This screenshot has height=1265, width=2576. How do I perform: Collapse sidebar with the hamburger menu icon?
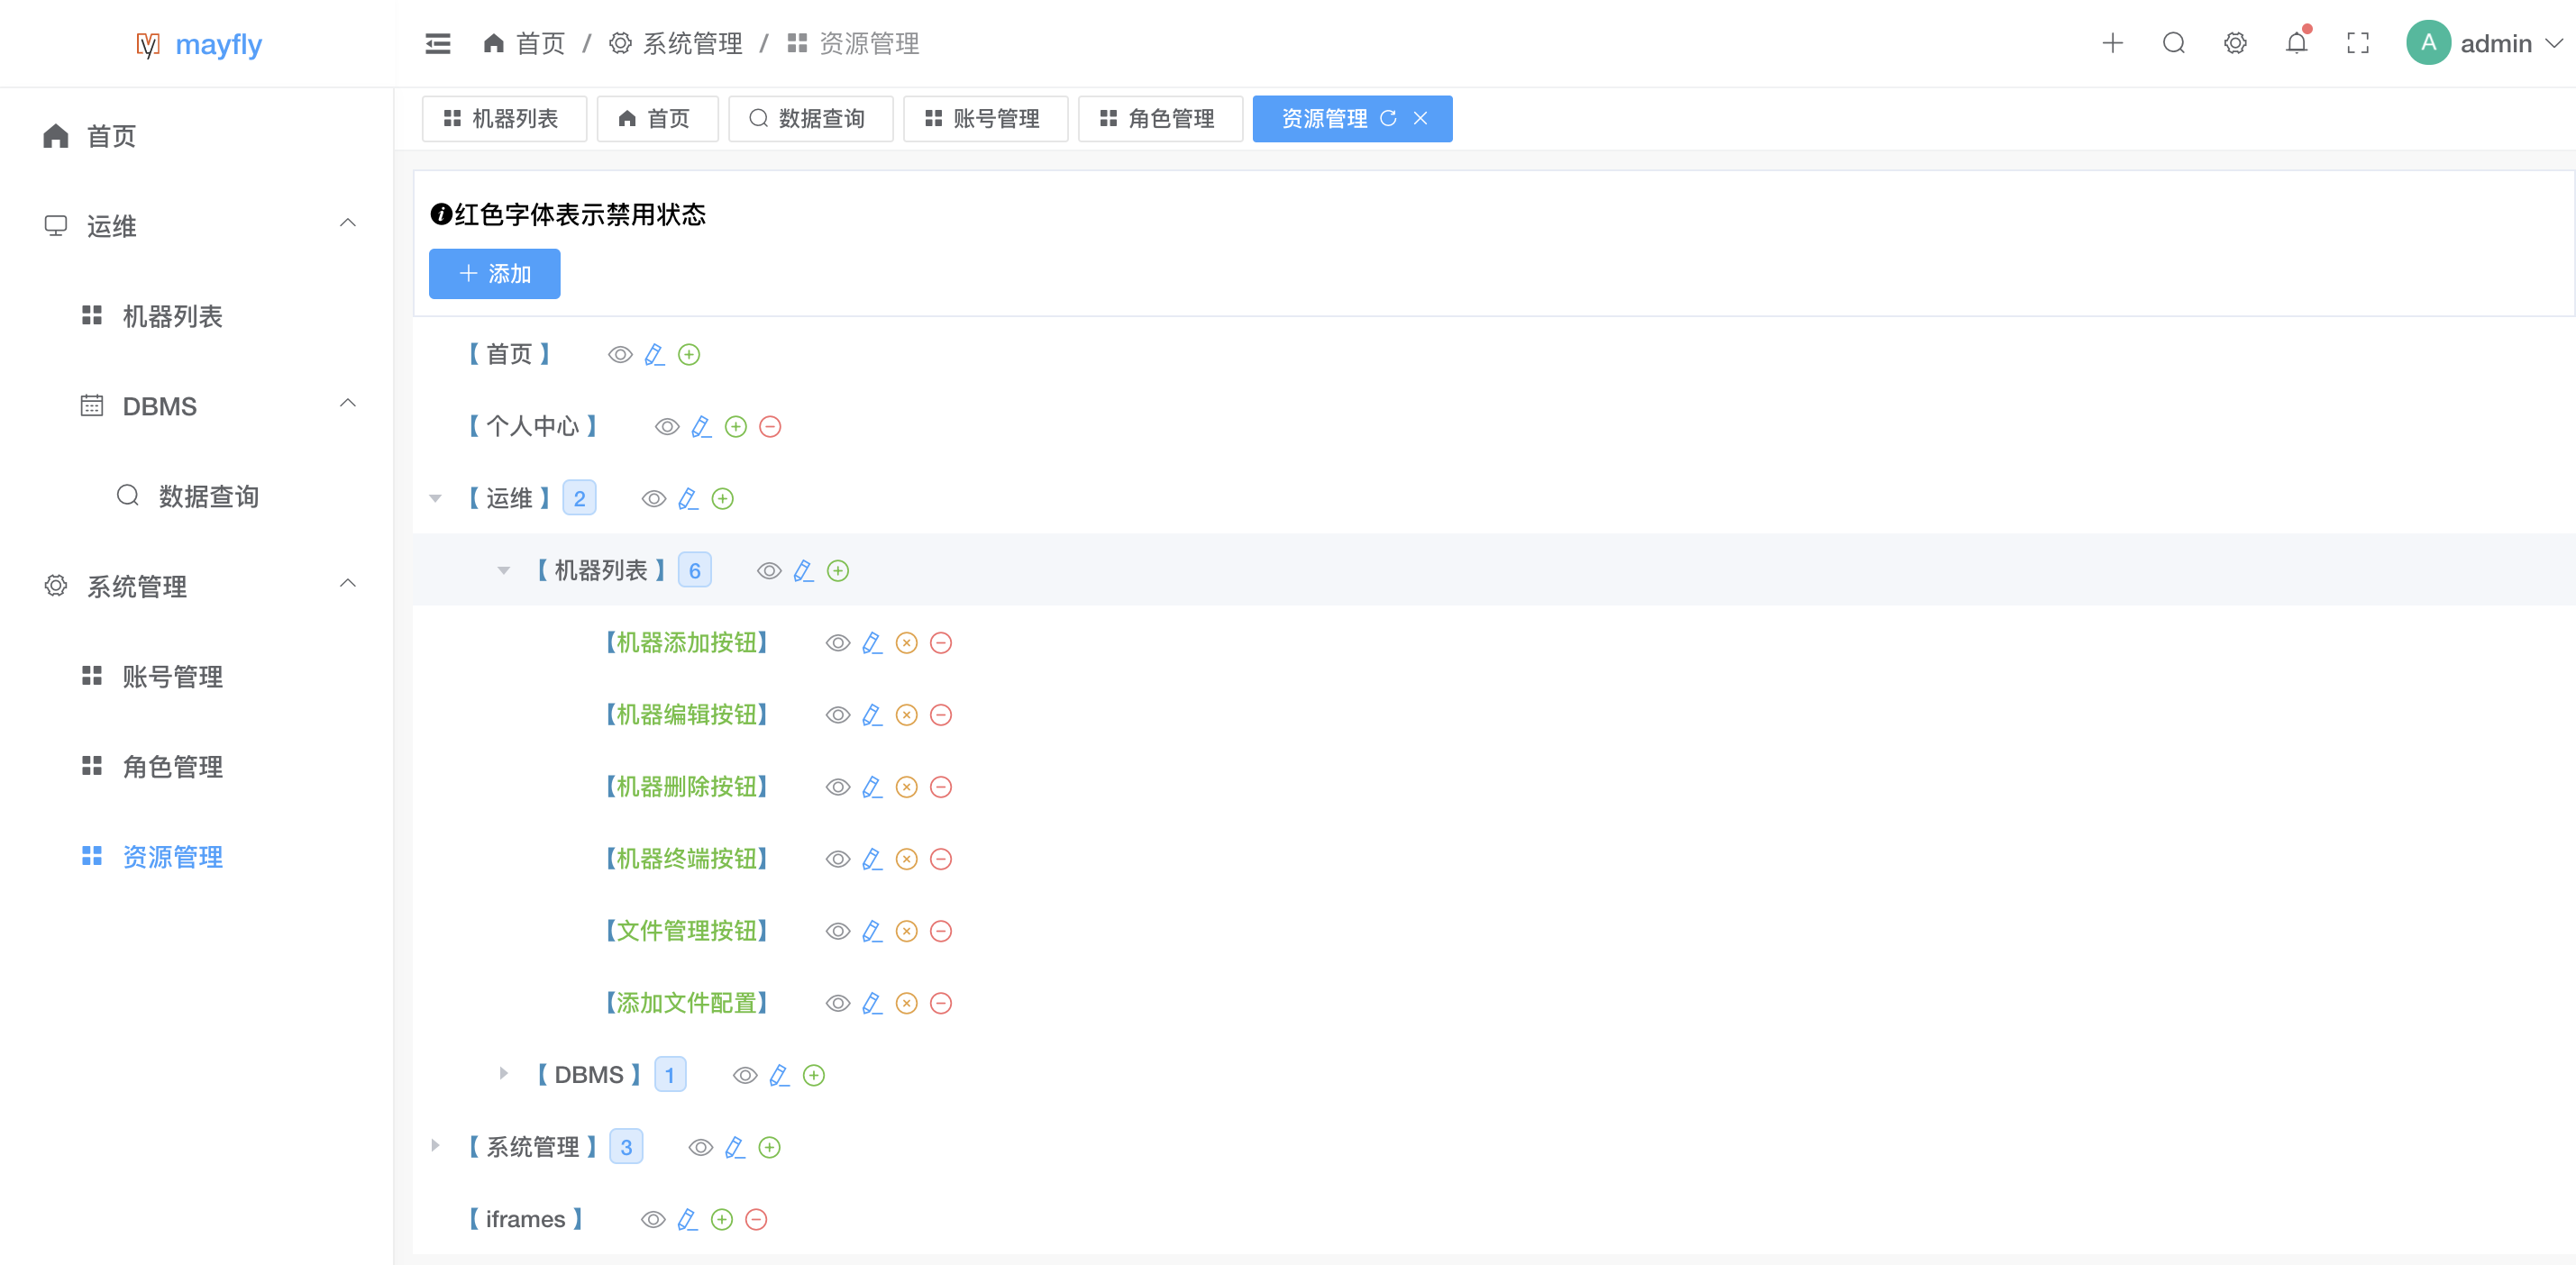437,43
